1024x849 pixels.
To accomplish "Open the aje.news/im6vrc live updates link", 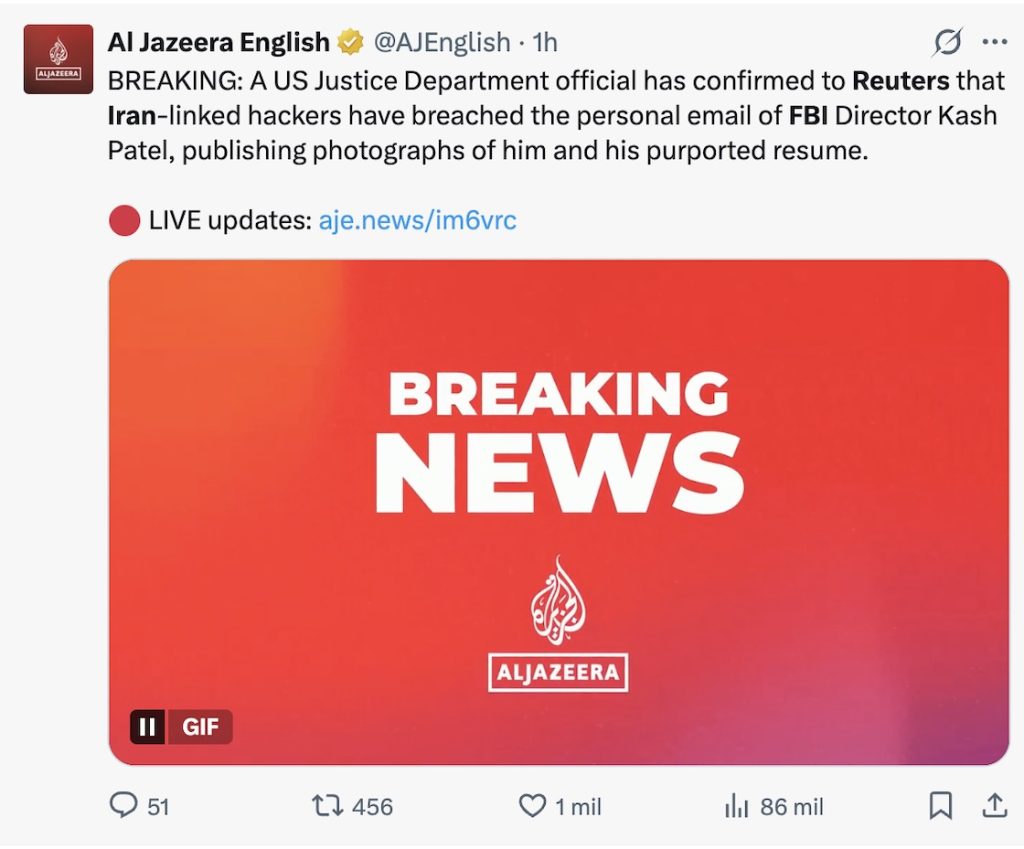I will (417, 220).
